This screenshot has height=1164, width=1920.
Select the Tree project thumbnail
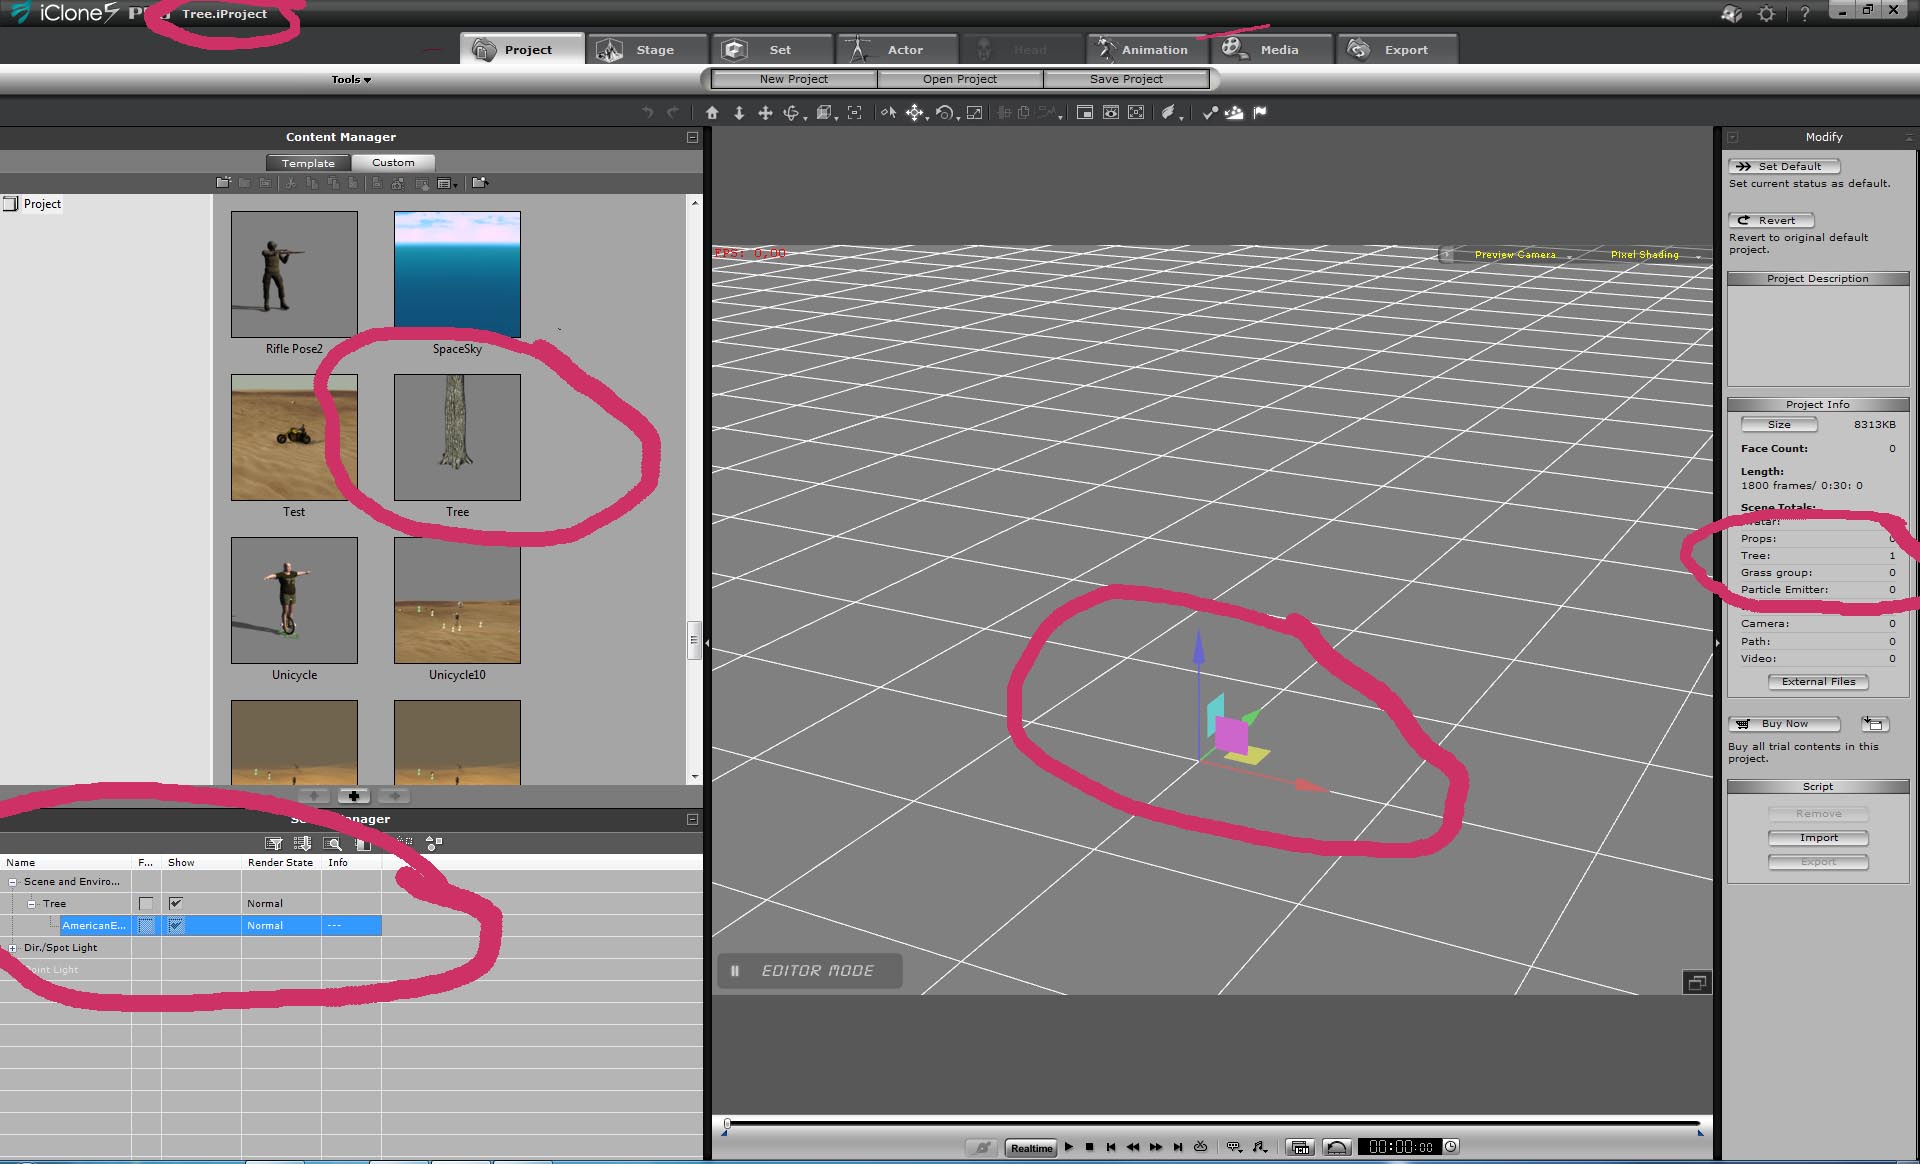(x=457, y=438)
